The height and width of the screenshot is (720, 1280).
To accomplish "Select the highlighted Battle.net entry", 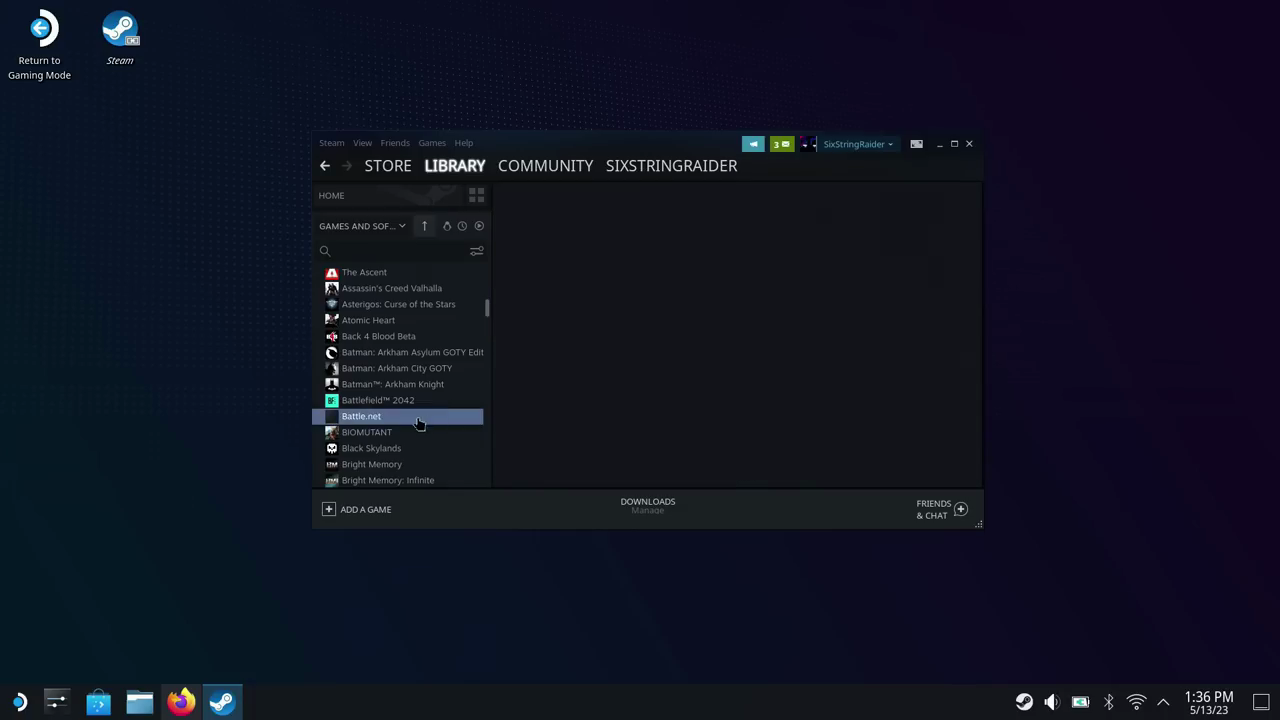I will click(x=398, y=416).
